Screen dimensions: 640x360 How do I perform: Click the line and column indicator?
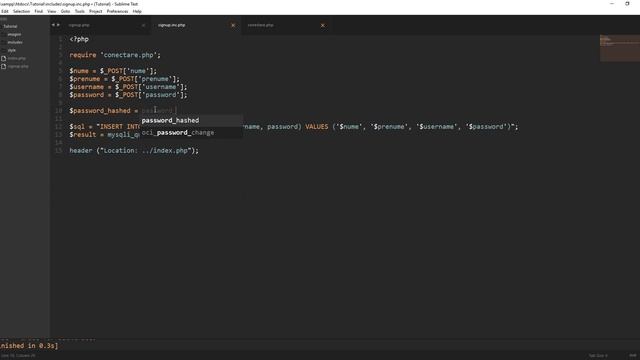tap(18, 356)
